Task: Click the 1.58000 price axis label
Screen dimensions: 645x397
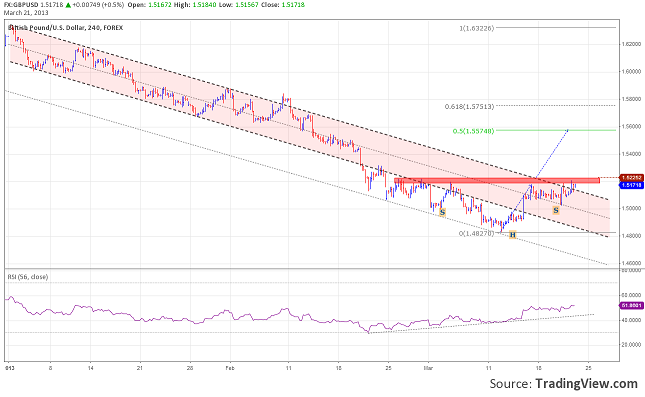Action: [x=631, y=99]
